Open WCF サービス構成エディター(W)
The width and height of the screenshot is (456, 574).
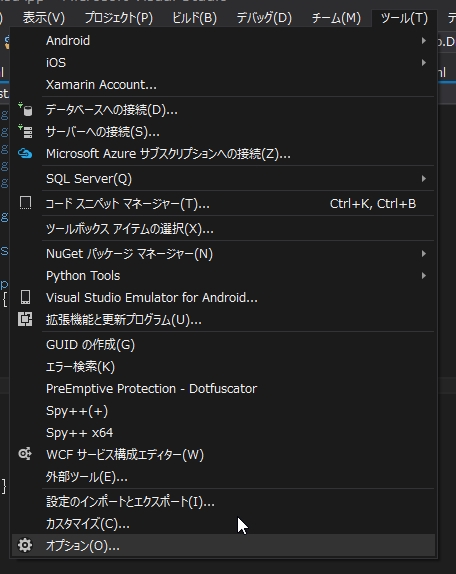point(223,454)
